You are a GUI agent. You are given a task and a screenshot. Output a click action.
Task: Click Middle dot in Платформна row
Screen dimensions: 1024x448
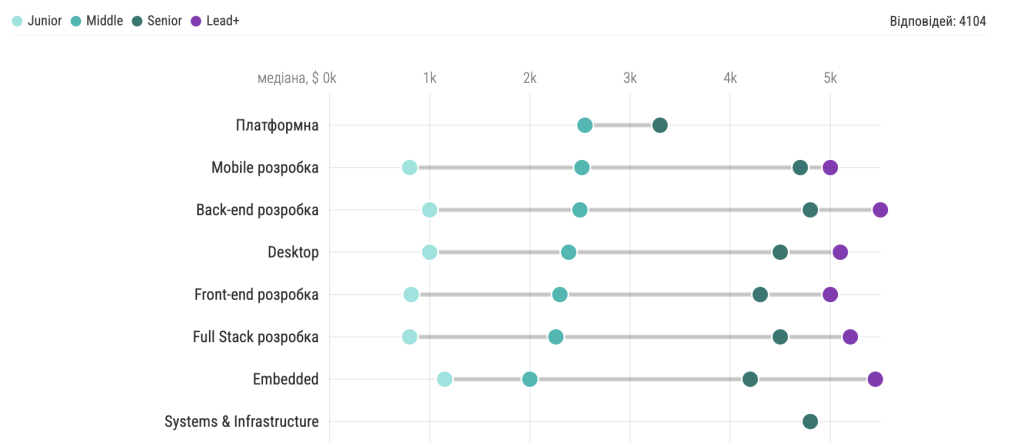pyautogui.click(x=585, y=125)
